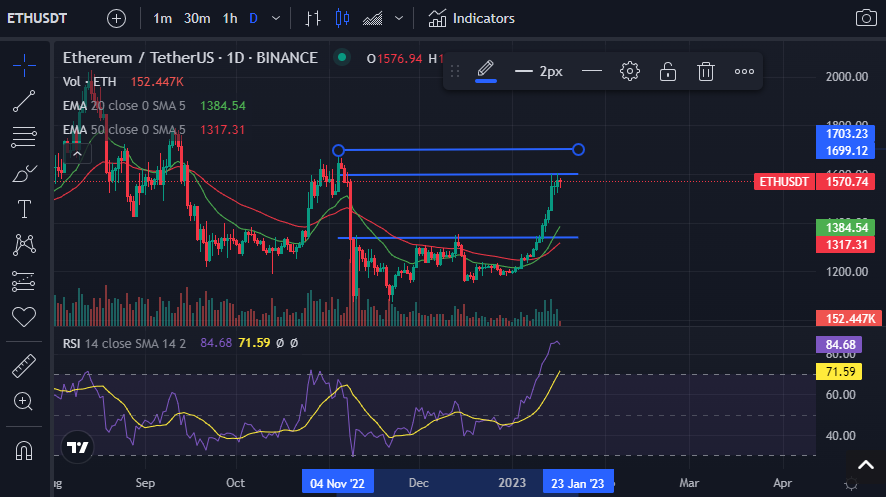Click the ETHUSDT symbol search
The width and height of the screenshot is (886, 497).
(x=37, y=19)
